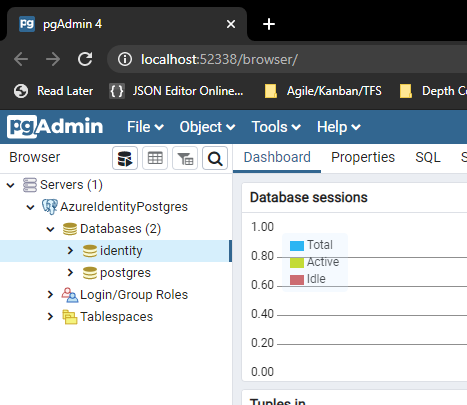This screenshot has height=405, width=467.
Task: Open the Search Objects magnifier icon
Action: point(215,158)
